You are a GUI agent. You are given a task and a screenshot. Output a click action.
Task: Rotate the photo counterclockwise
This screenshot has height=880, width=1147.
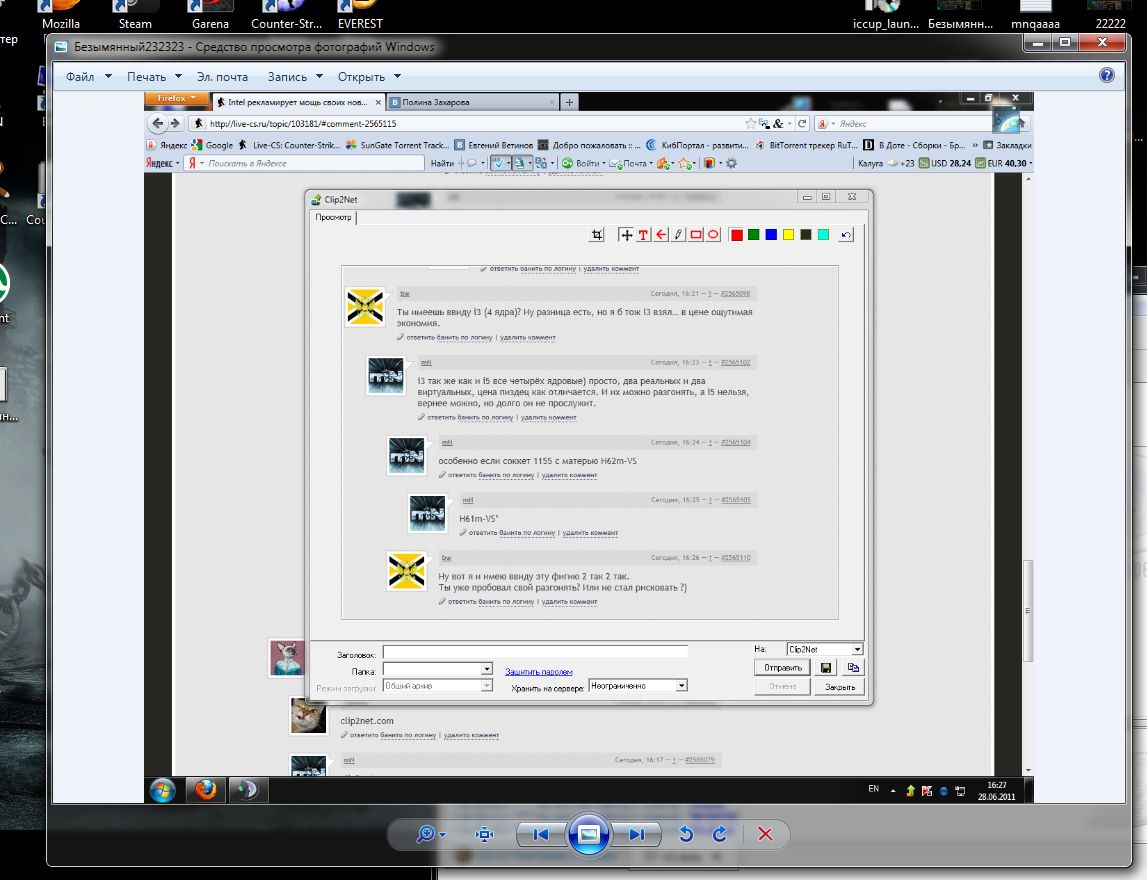click(685, 834)
